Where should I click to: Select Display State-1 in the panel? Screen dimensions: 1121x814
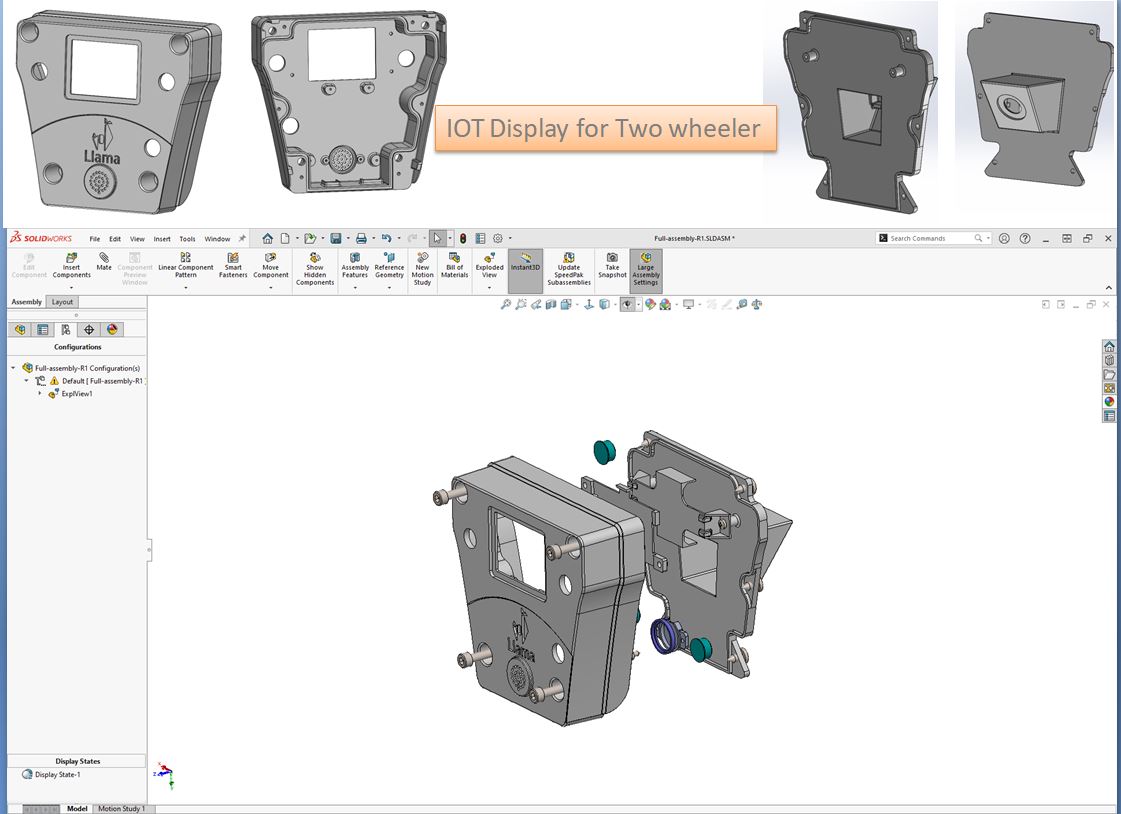tap(57, 774)
